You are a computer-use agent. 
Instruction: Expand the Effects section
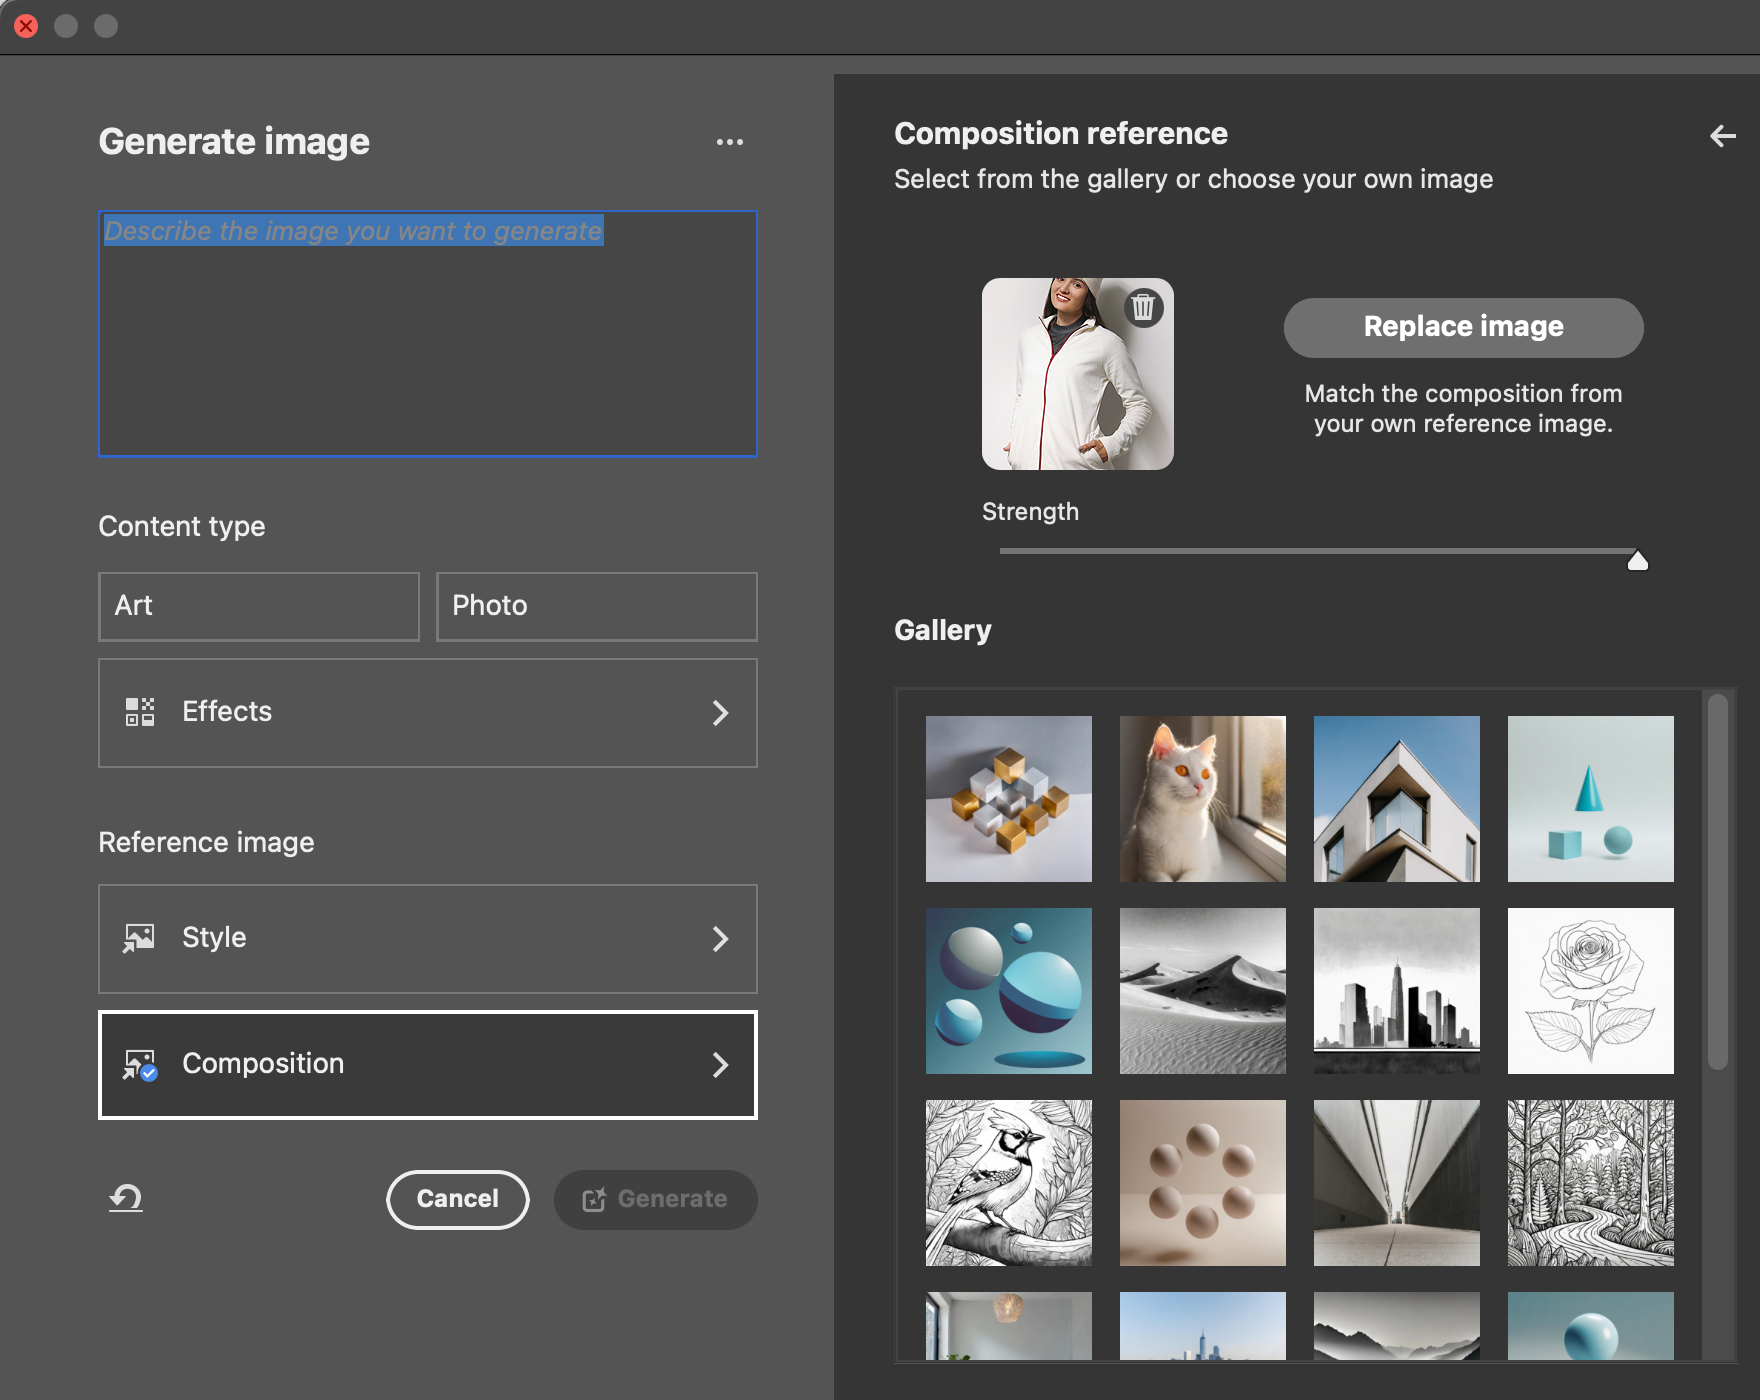click(x=721, y=712)
